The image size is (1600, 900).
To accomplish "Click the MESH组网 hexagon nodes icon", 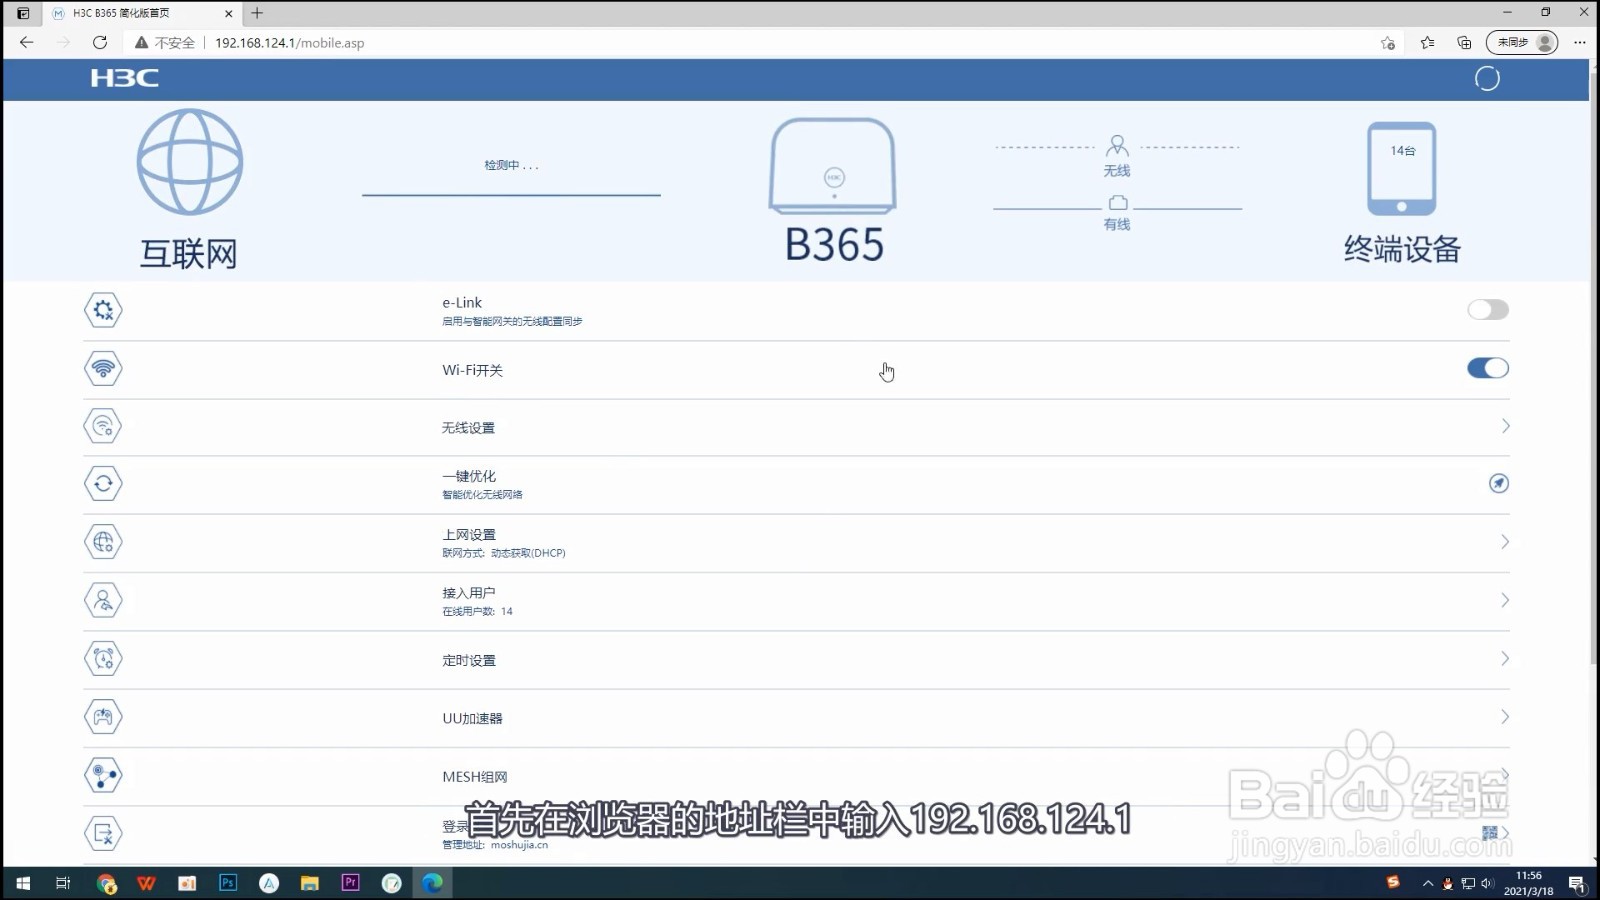I will (103, 775).
